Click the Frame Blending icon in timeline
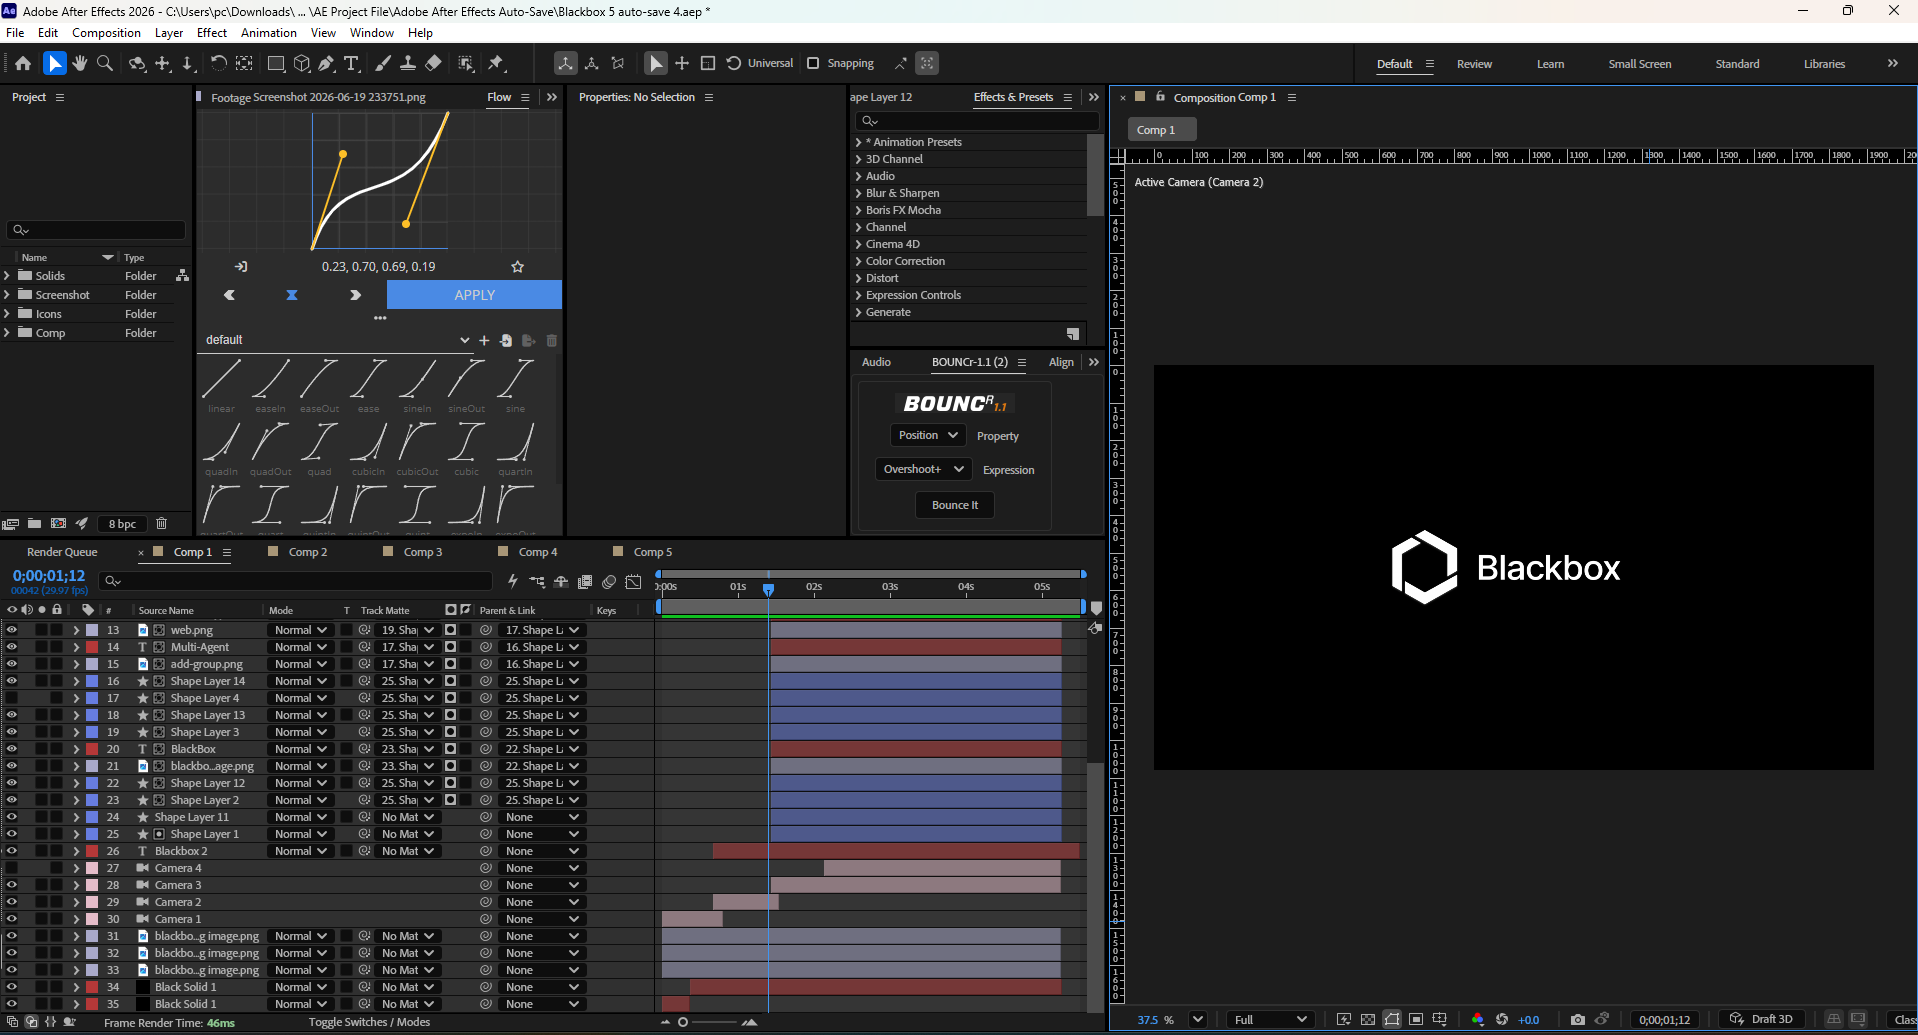 click(585, 581)
